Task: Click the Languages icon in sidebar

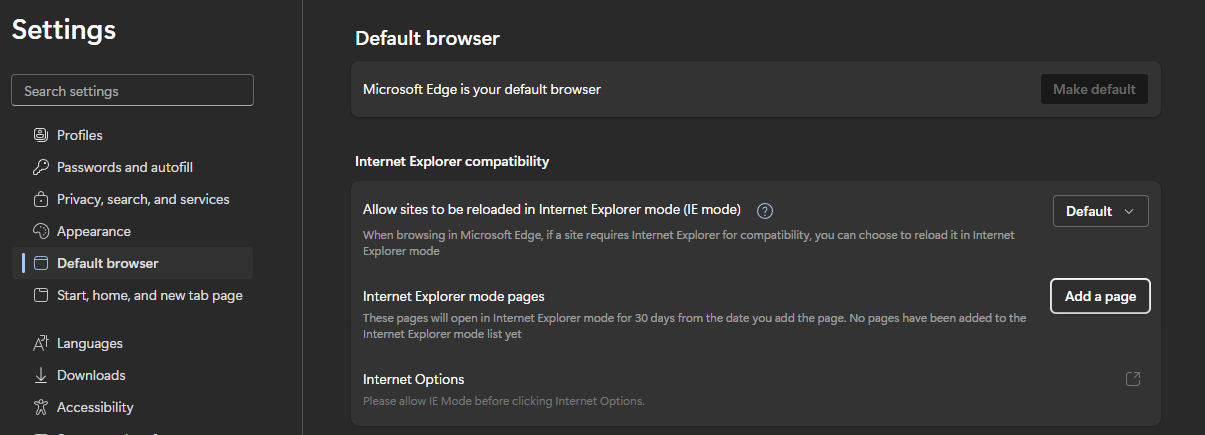Action: point(41,343)
